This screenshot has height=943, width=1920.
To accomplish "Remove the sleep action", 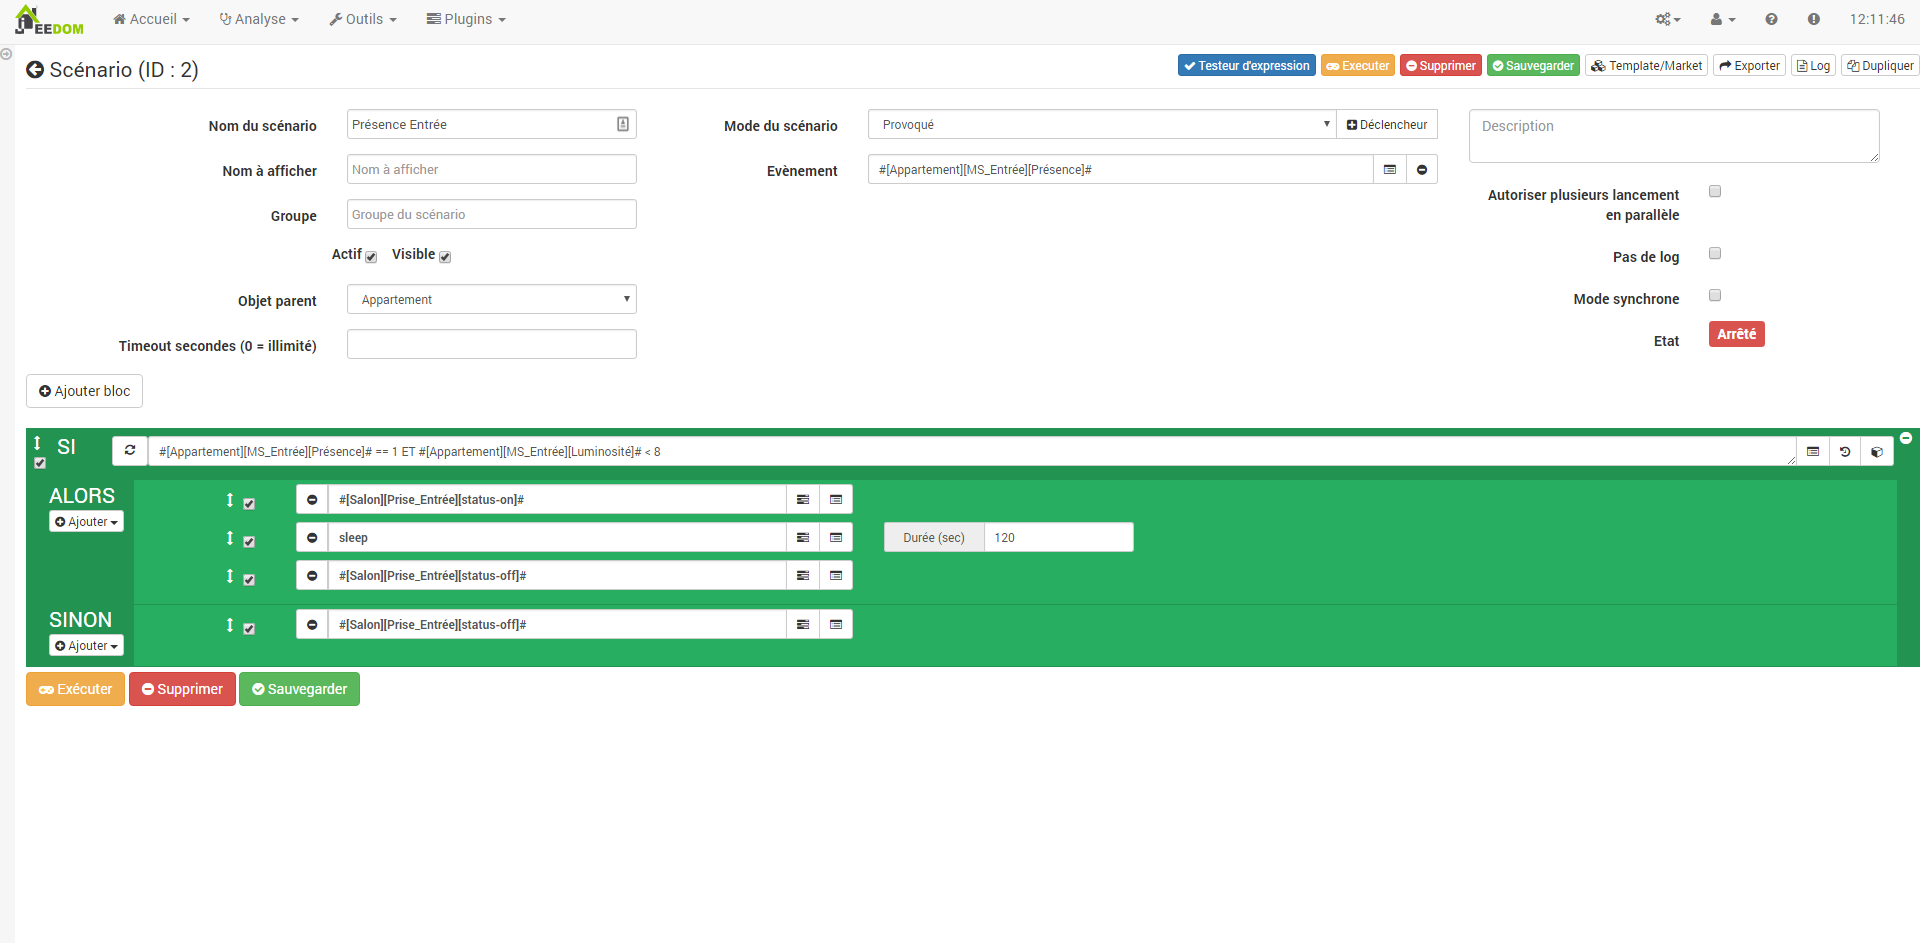I will click(312, 538).
